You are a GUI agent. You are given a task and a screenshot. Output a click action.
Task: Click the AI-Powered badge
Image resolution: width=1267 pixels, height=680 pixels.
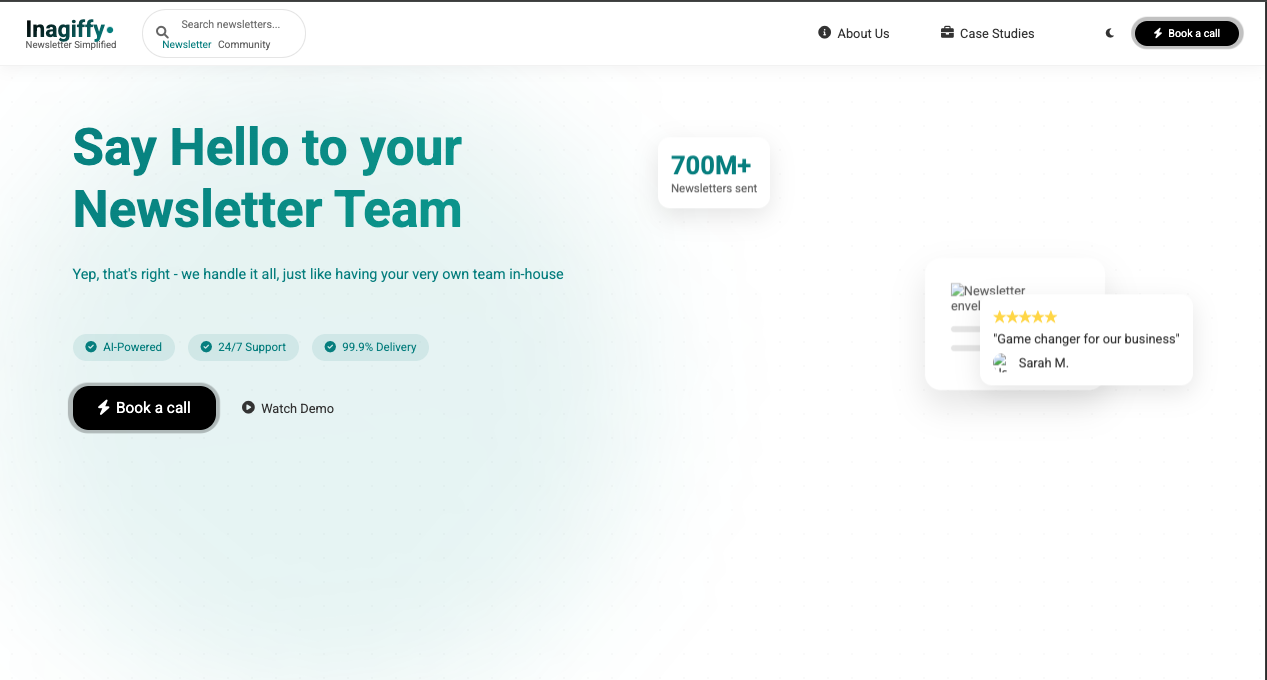click(x=124, y=347)
